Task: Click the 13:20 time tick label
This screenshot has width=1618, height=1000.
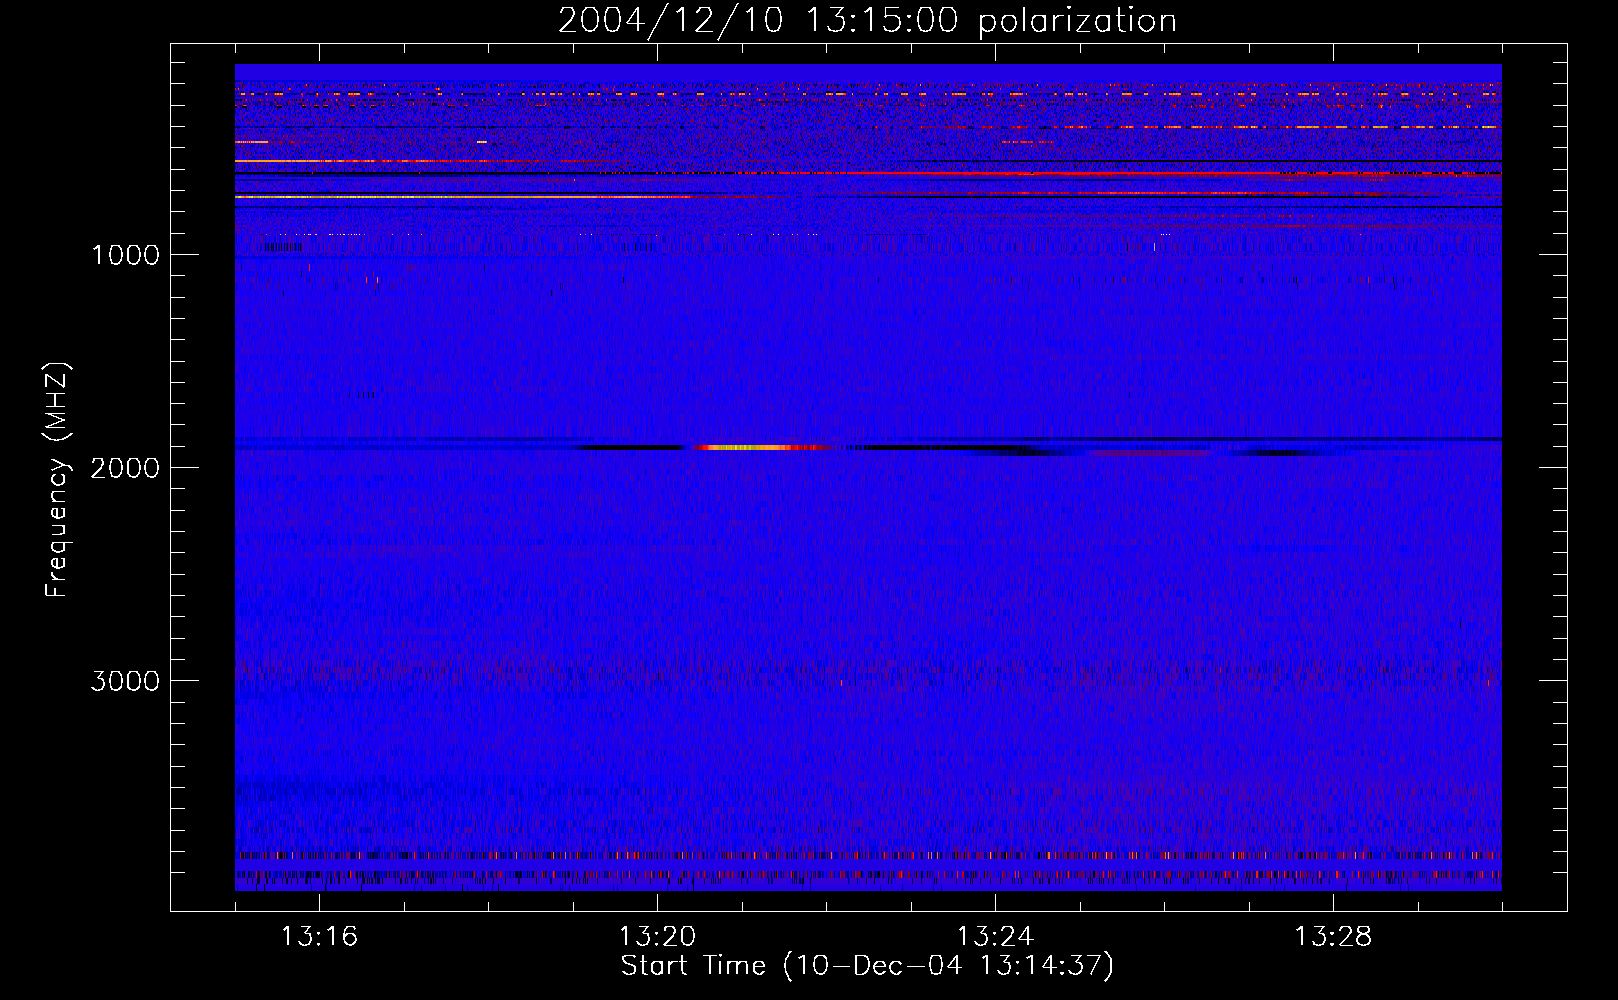Action: [657, 937]
